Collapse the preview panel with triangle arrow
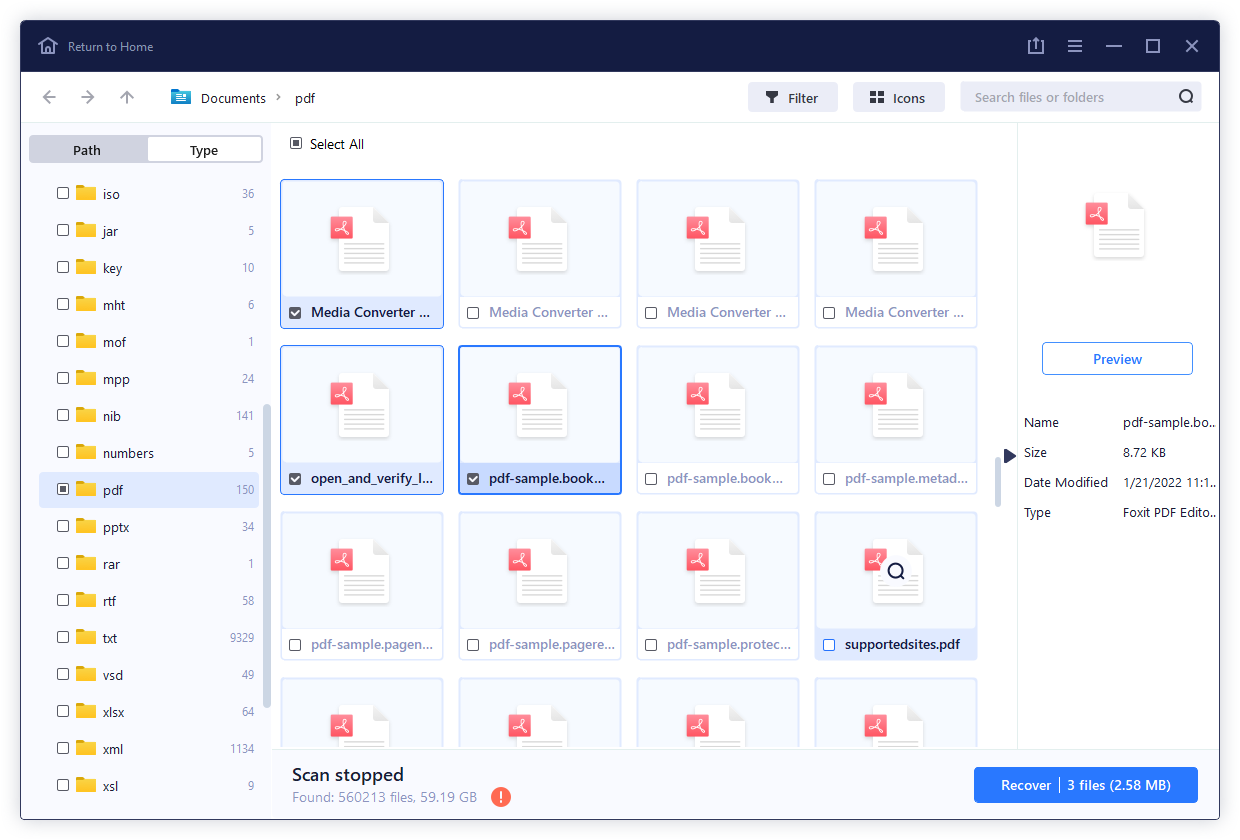 coord(1009,455)
